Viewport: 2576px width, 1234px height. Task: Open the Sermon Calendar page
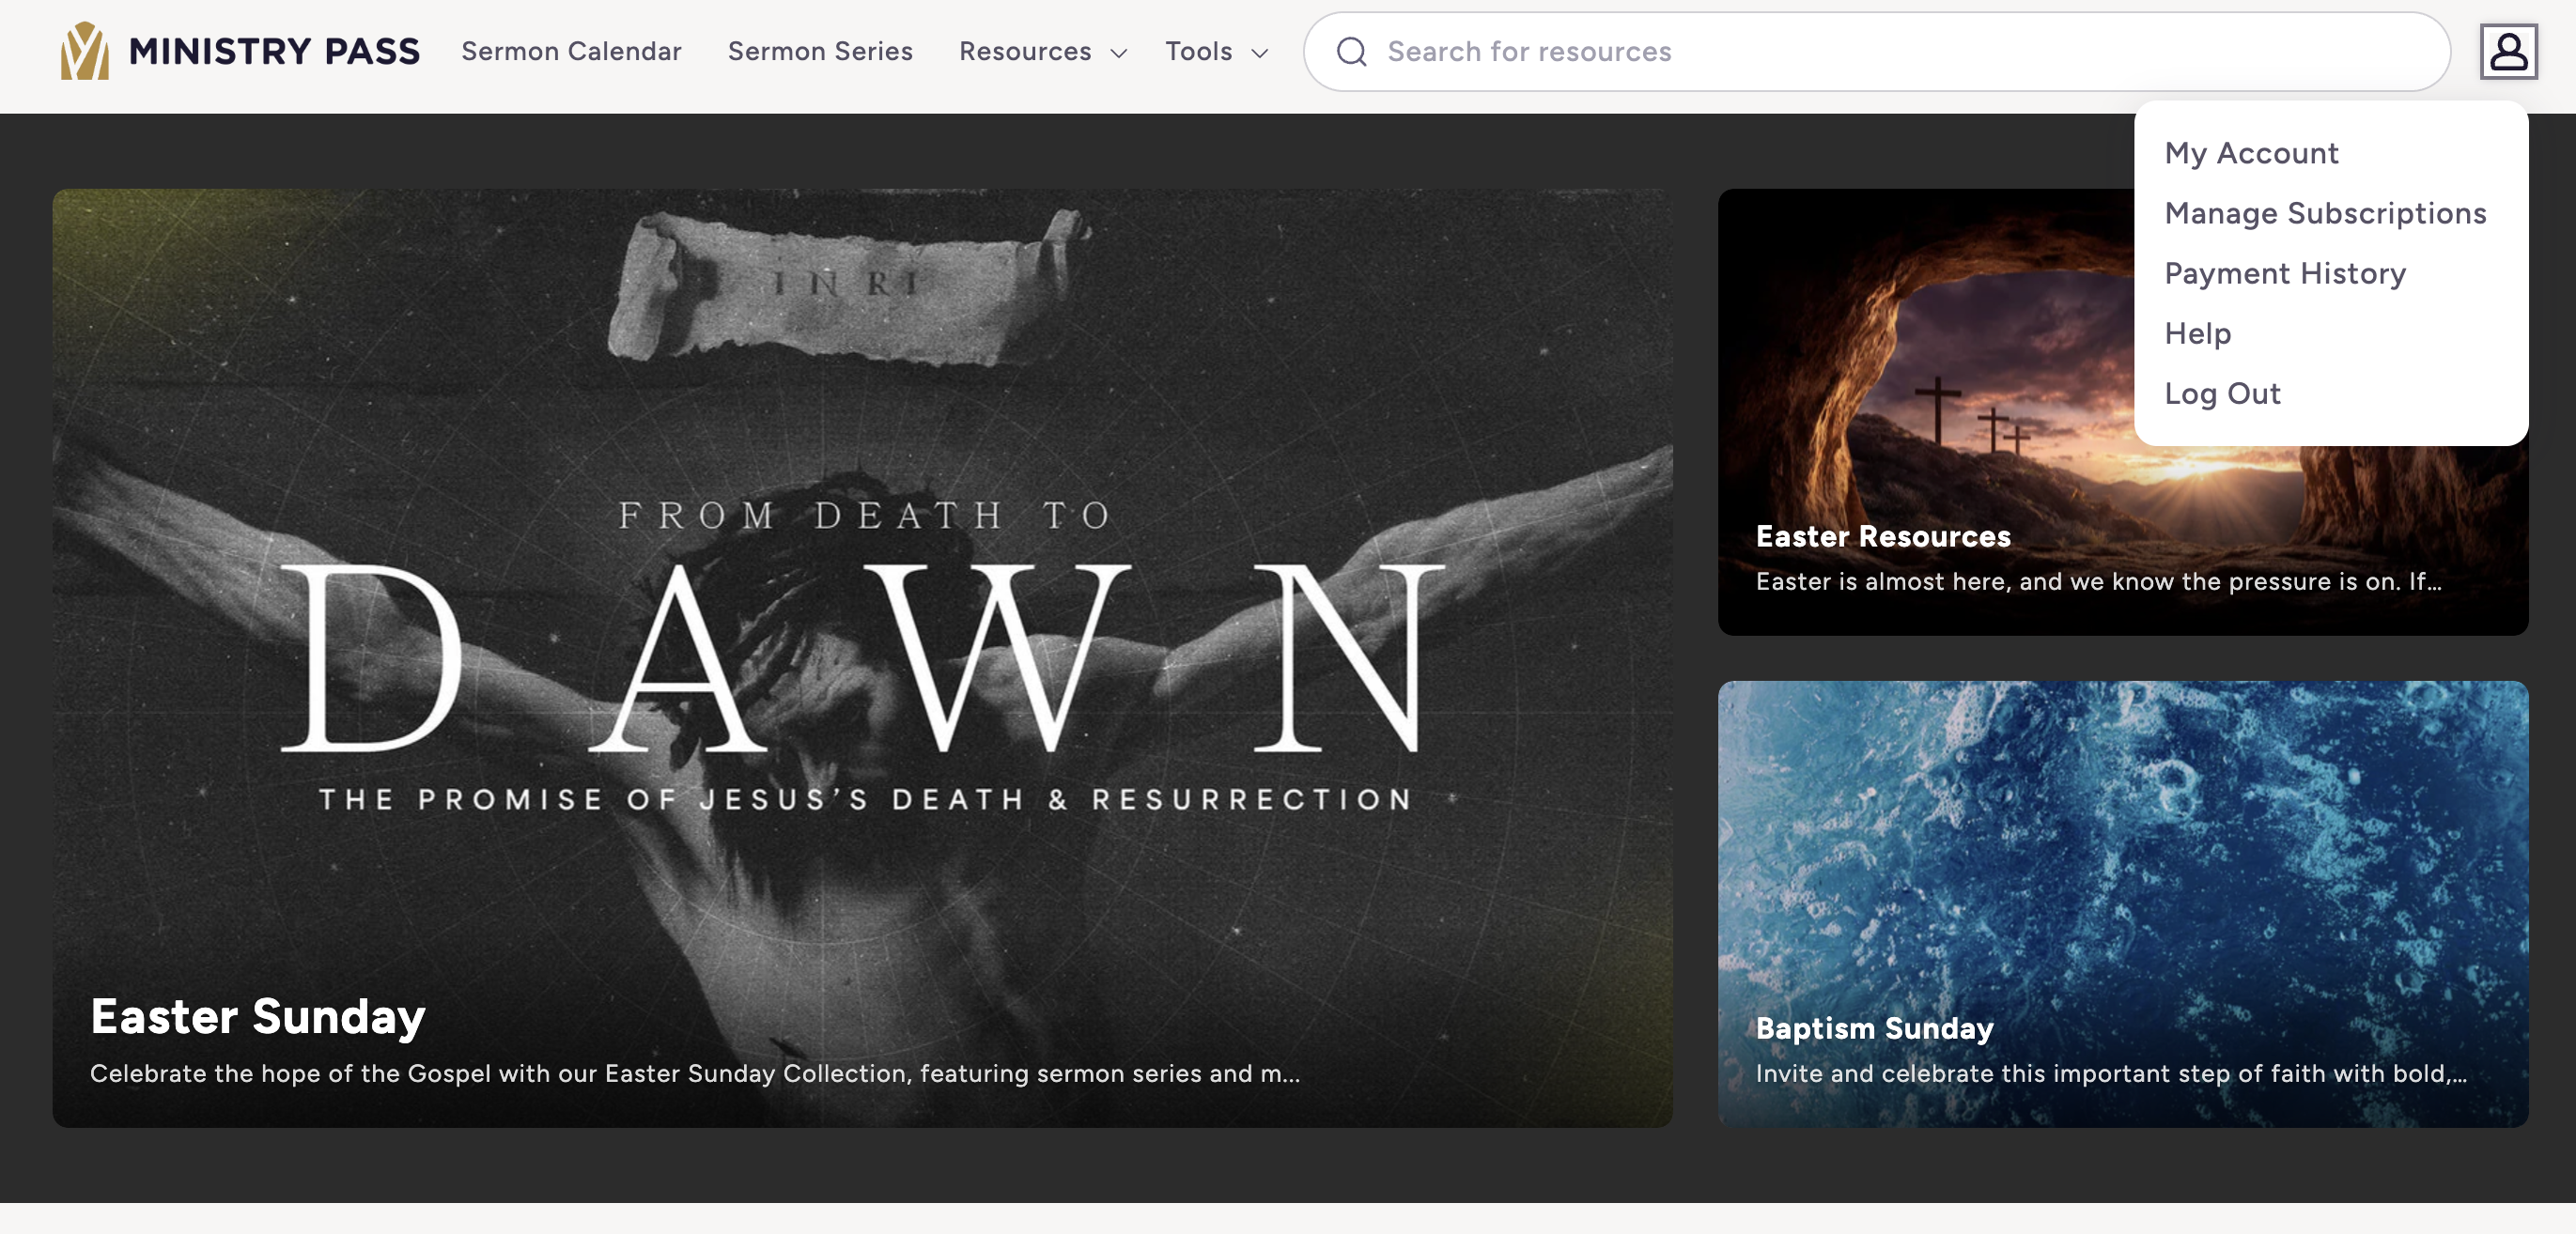tap(571, 51)
